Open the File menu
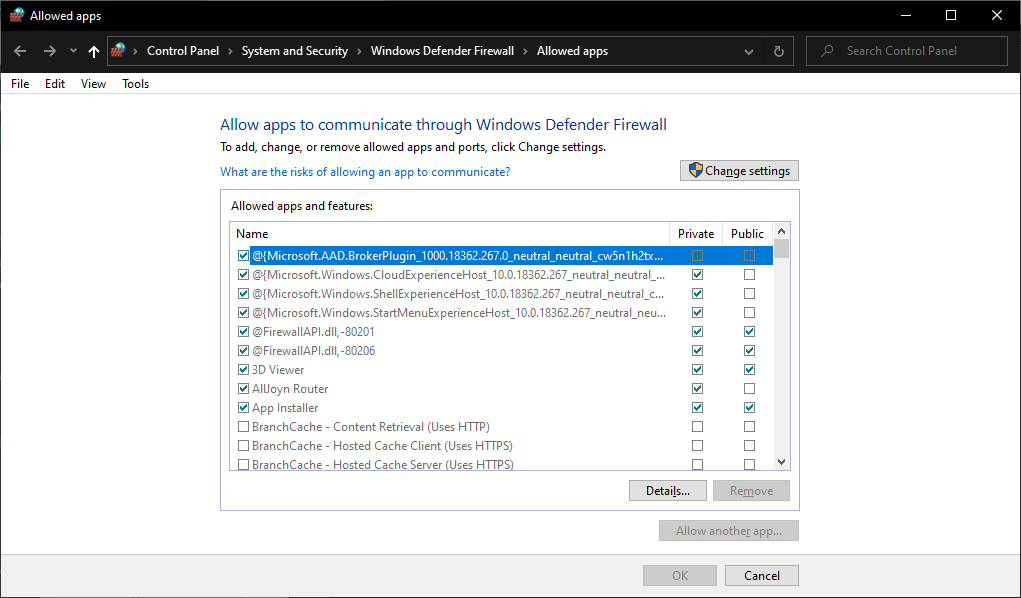The height and width of the screenshot is (598, 1021). pyautogui.click(x=20, y=83)
